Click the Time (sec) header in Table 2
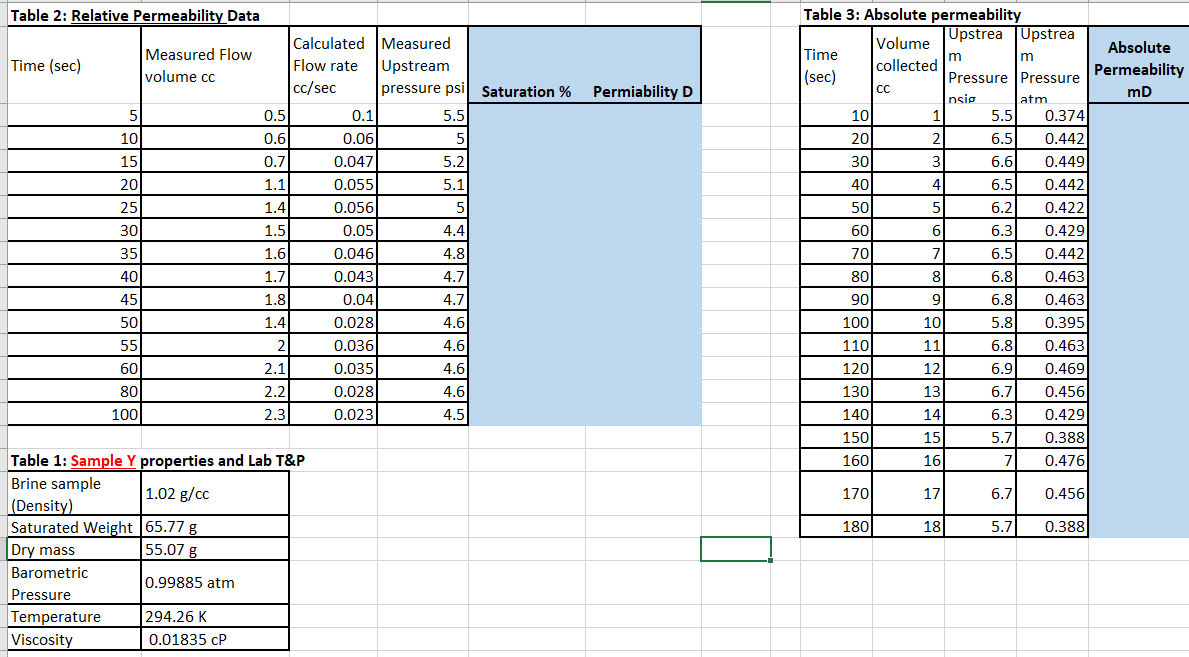 tap(73, 65)
